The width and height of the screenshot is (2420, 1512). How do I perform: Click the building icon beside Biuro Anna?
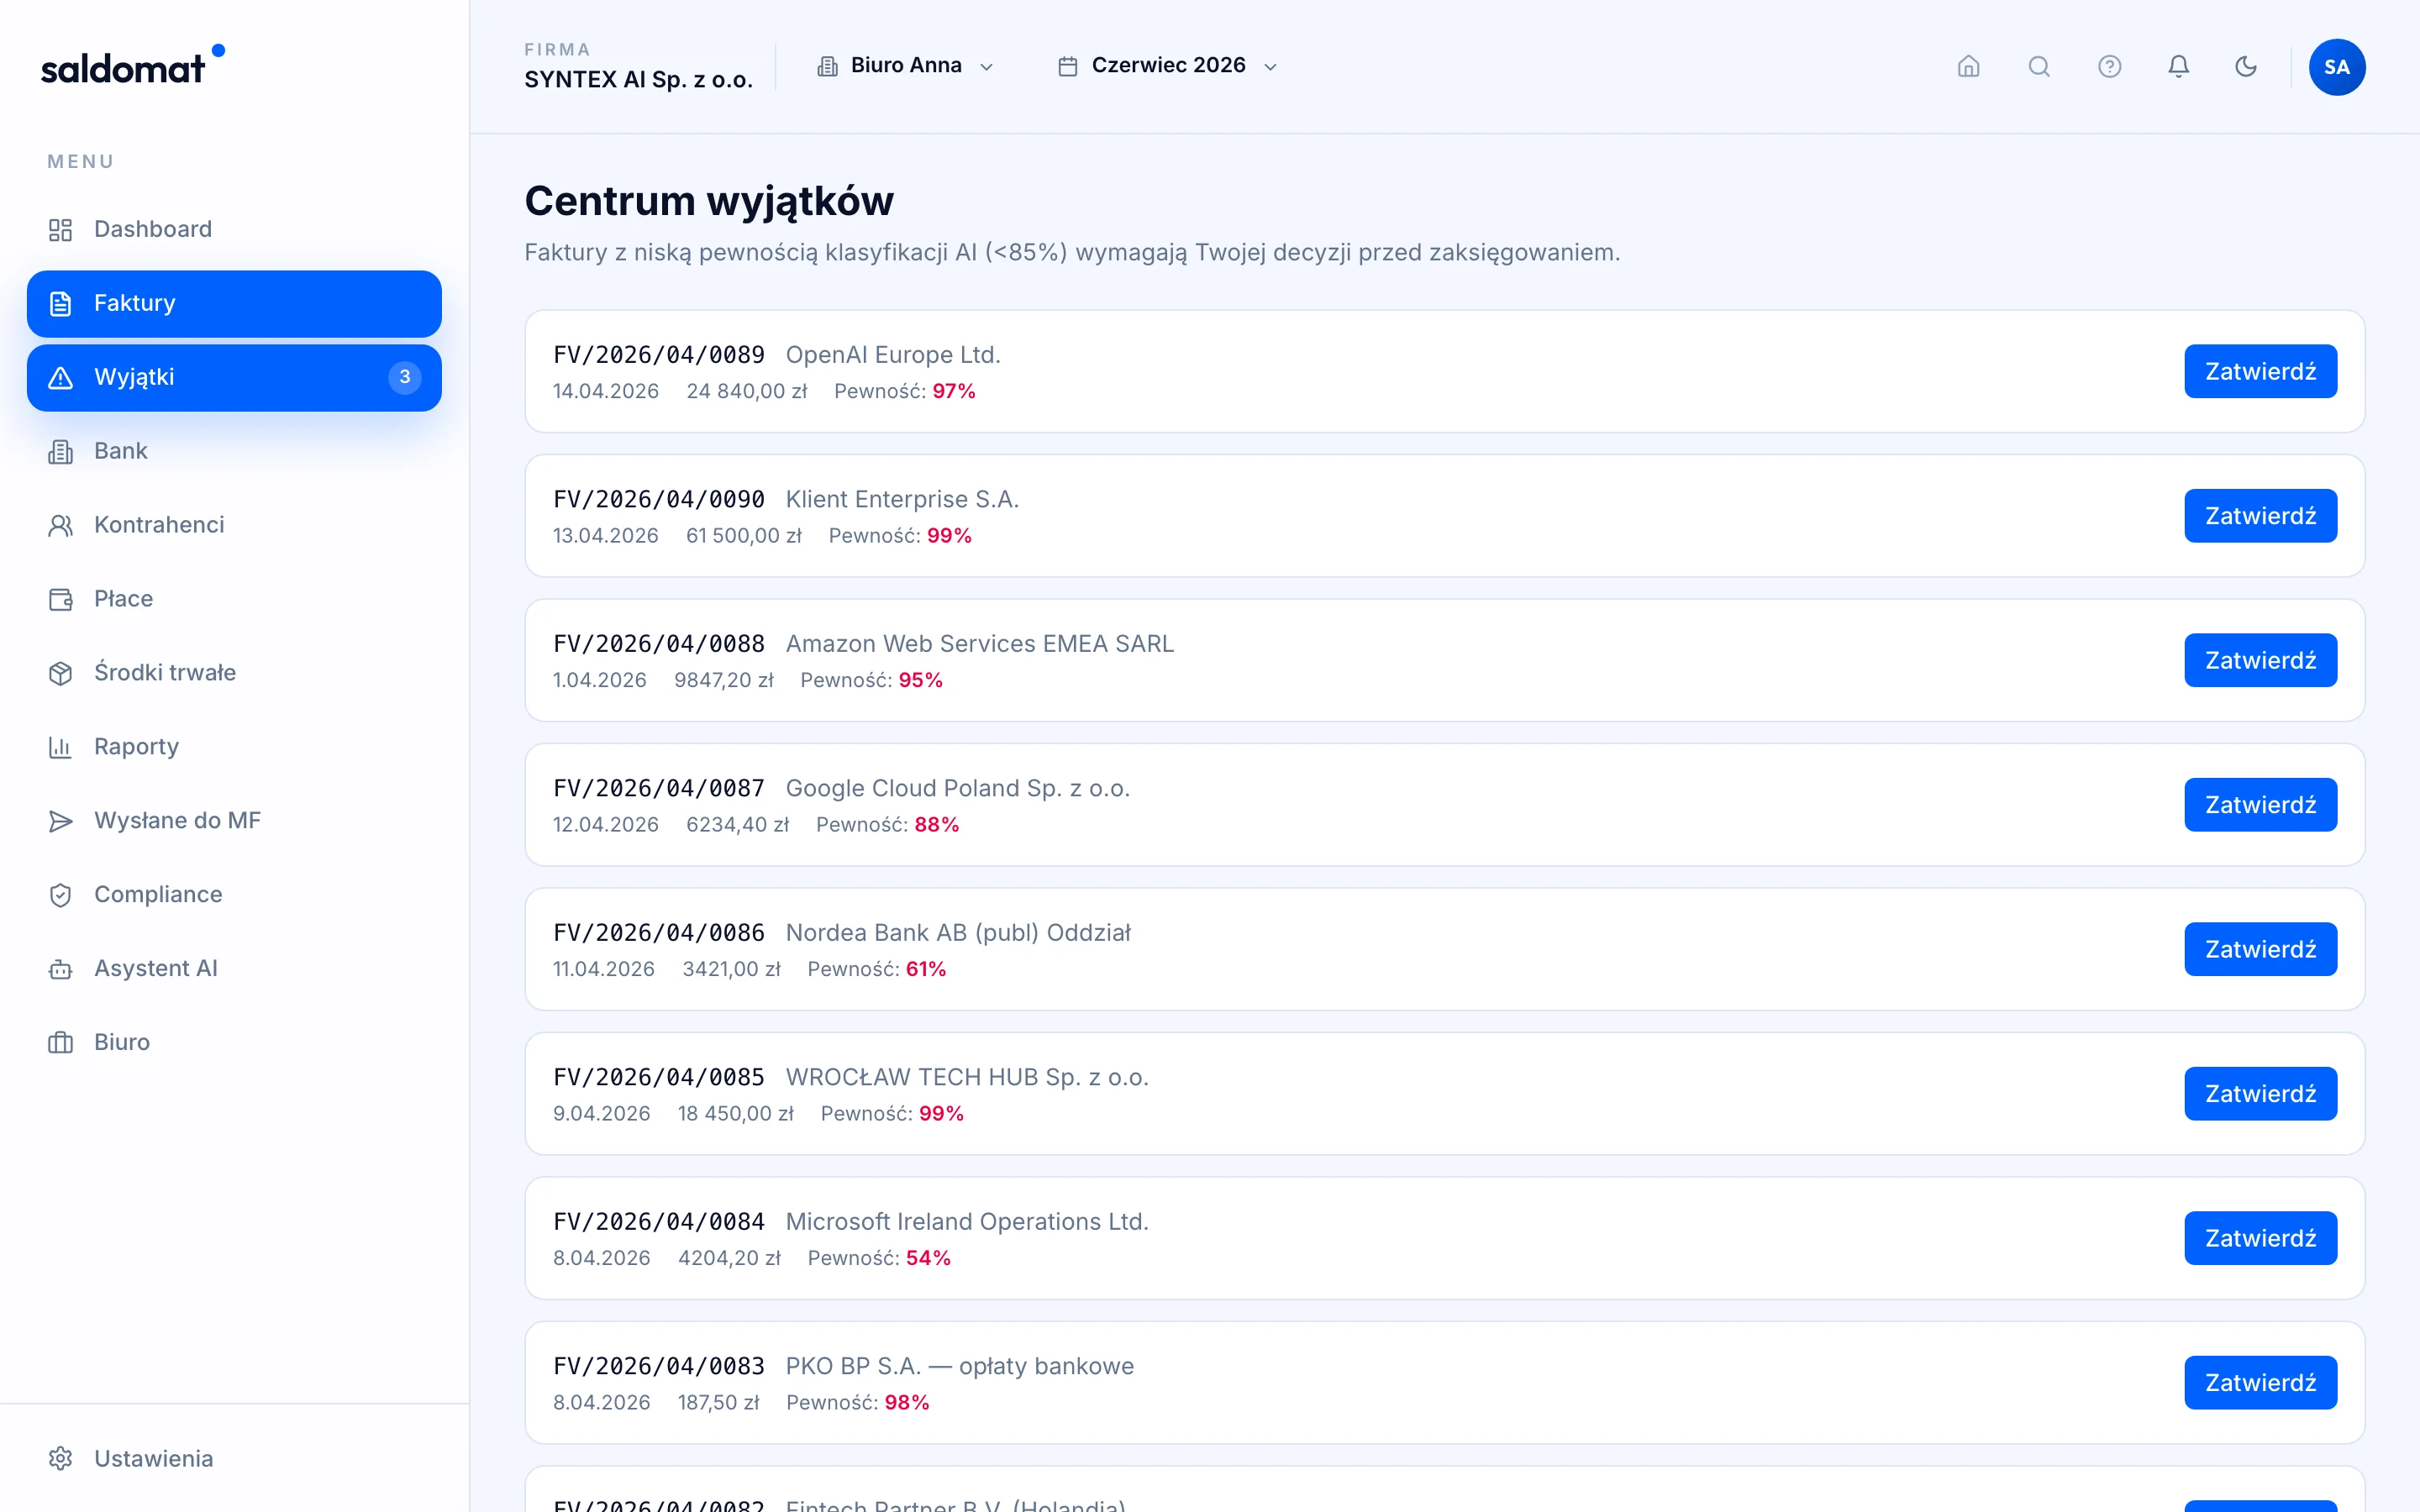(x=827, y=67)
